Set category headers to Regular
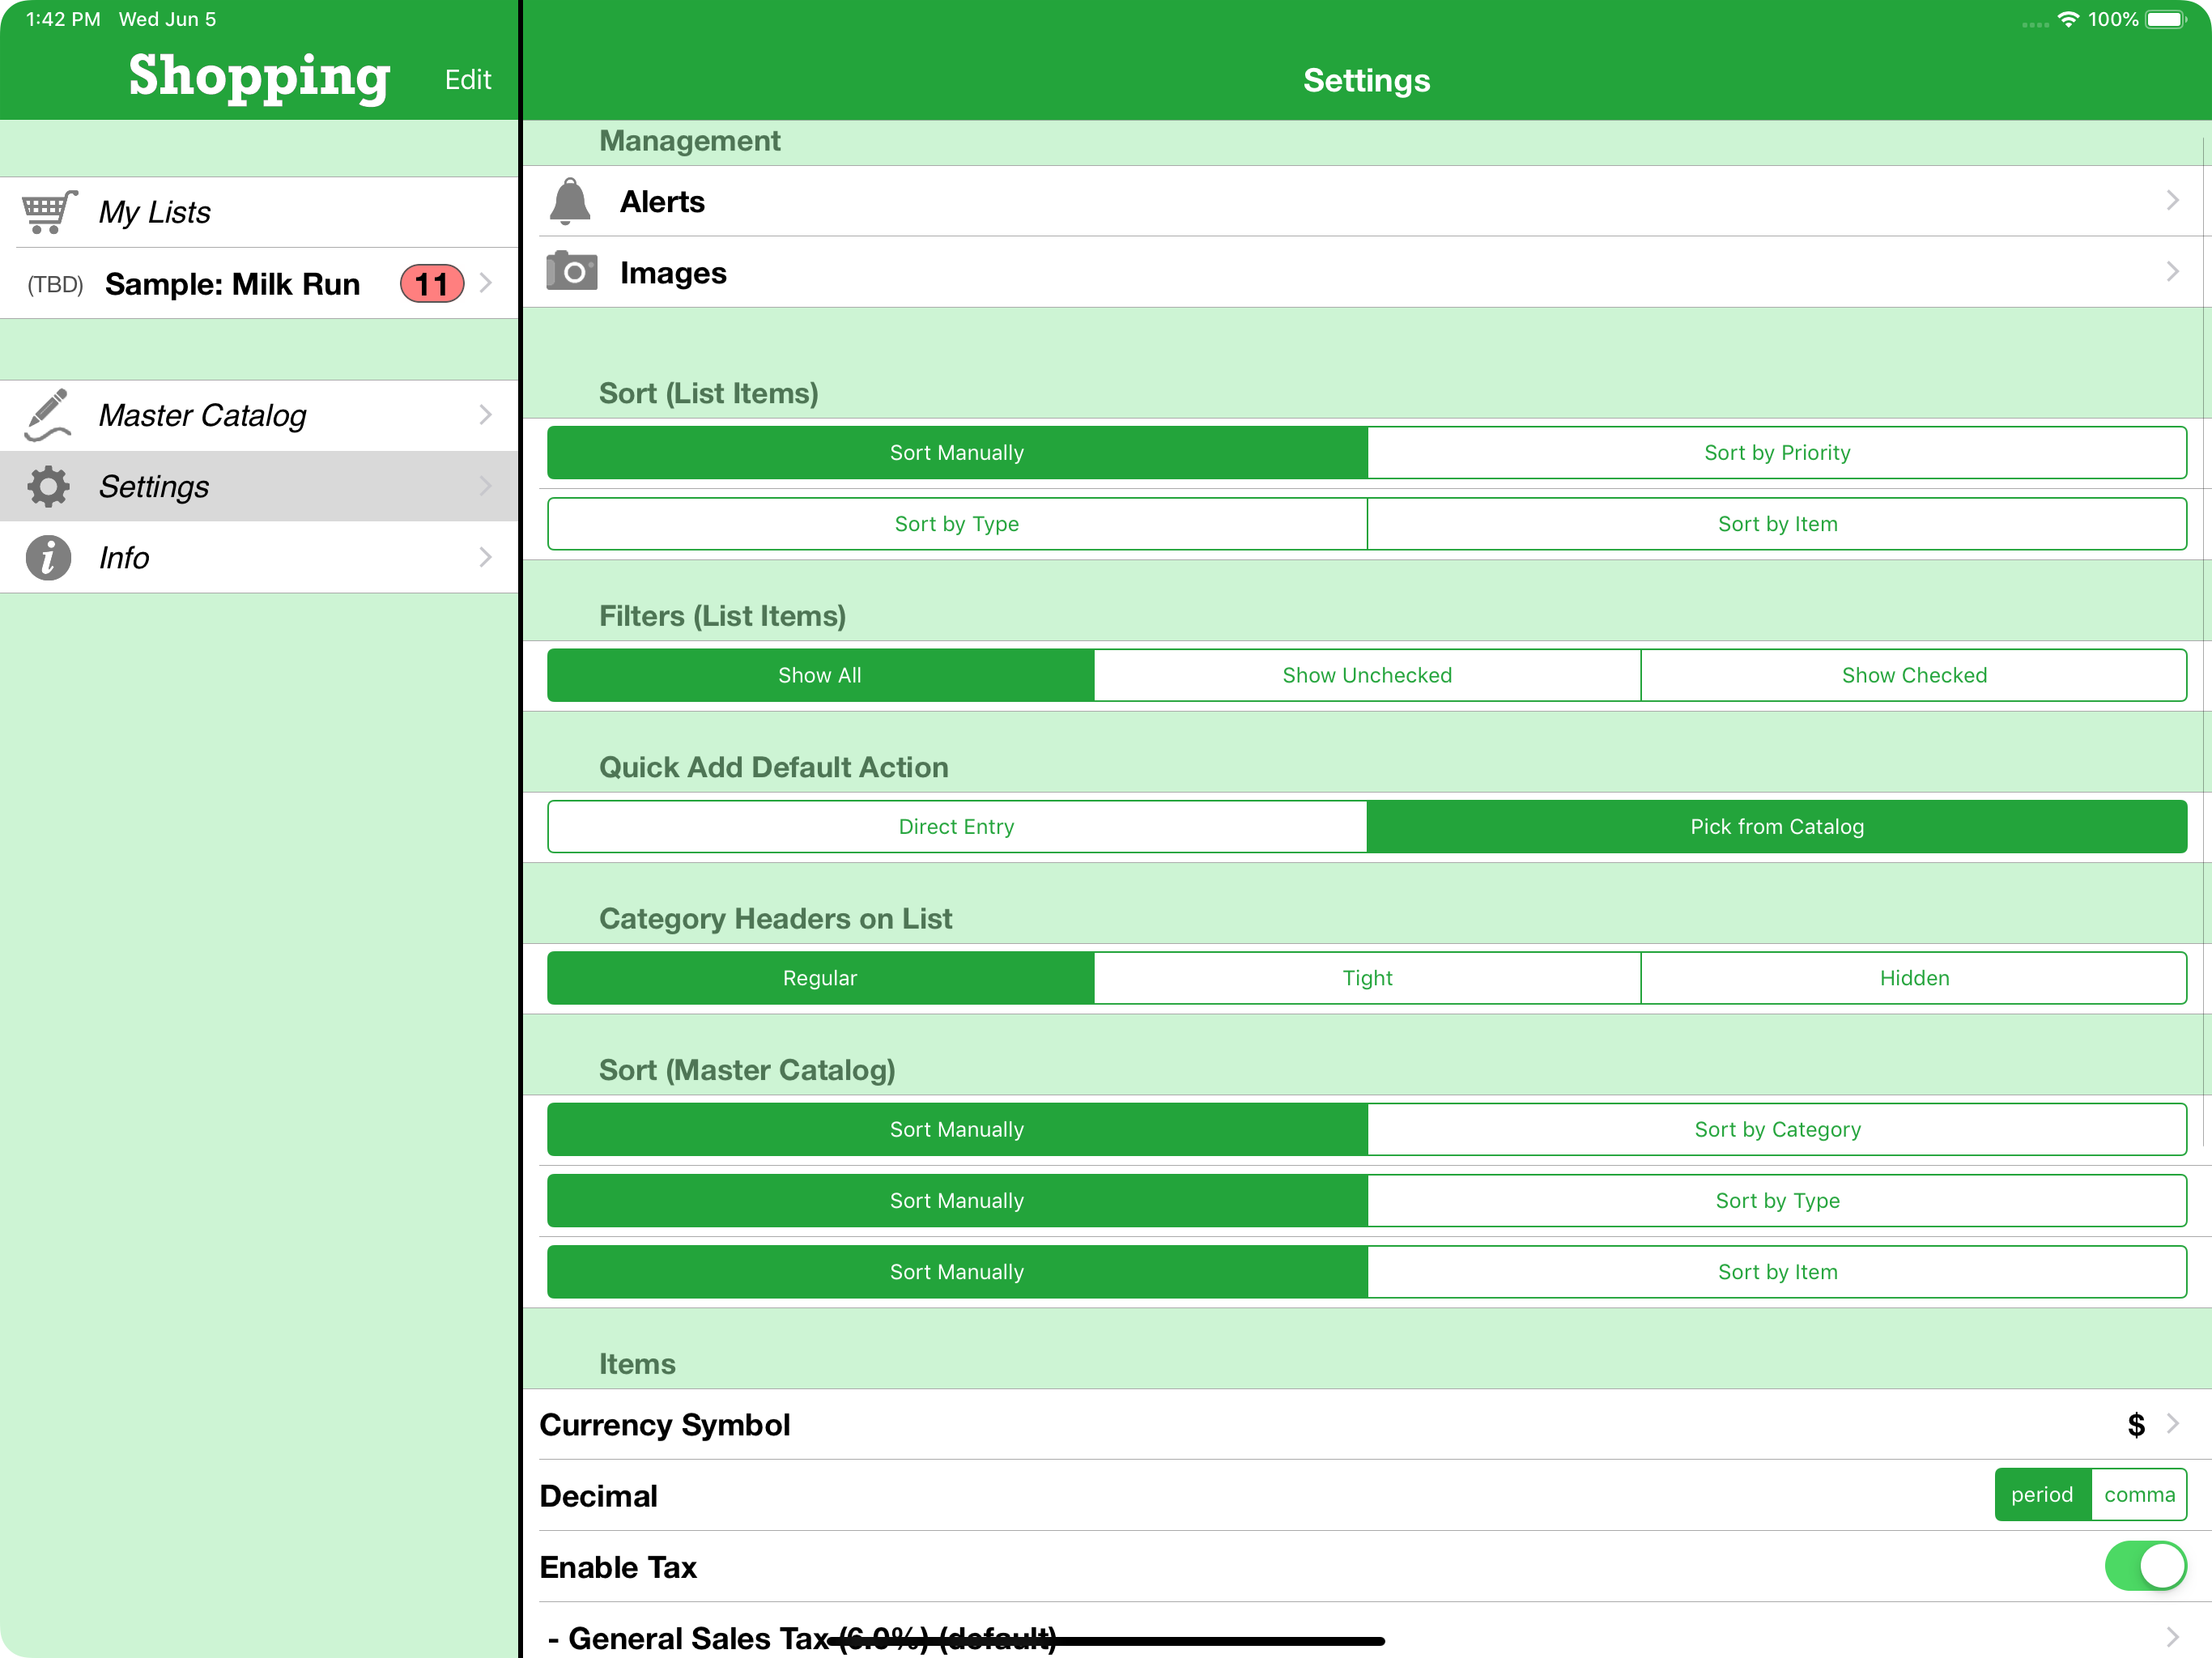This screenshot has height=1658, width=2212. tap(820, 977)
